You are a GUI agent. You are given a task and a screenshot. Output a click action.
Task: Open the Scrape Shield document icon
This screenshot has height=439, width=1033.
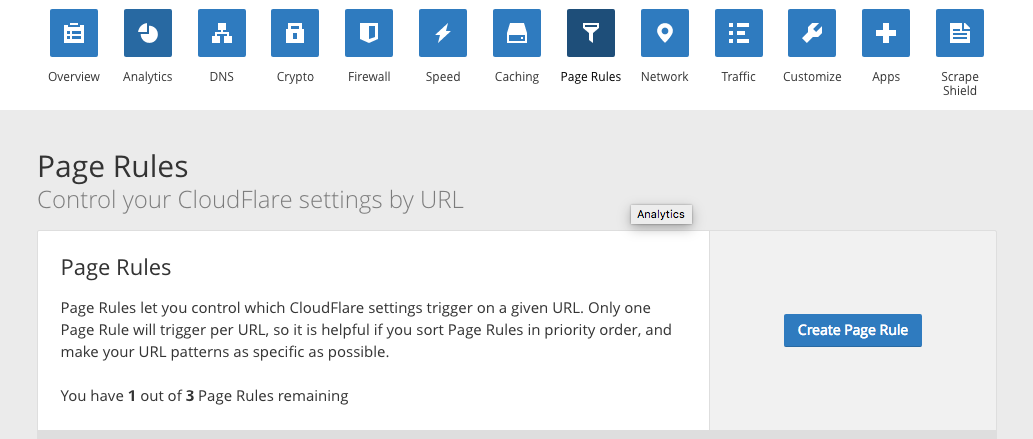click(x=960, y=33)
